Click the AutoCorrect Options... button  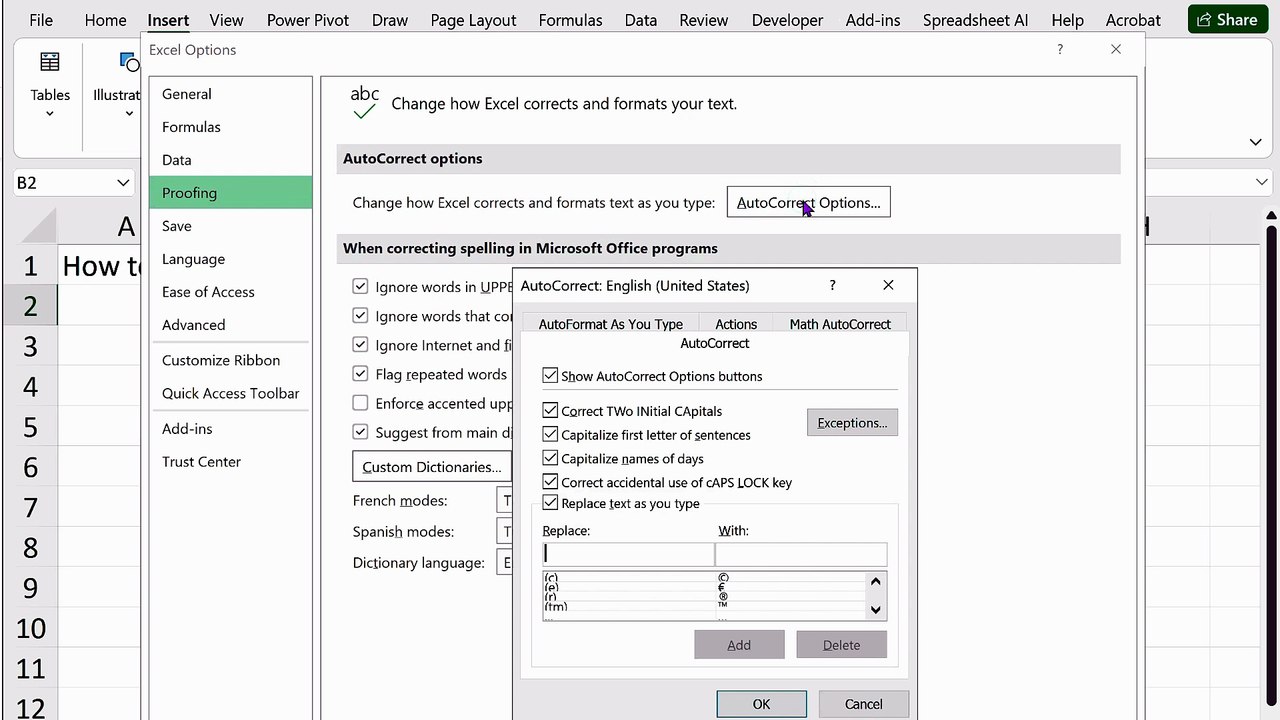coord(808,202)
